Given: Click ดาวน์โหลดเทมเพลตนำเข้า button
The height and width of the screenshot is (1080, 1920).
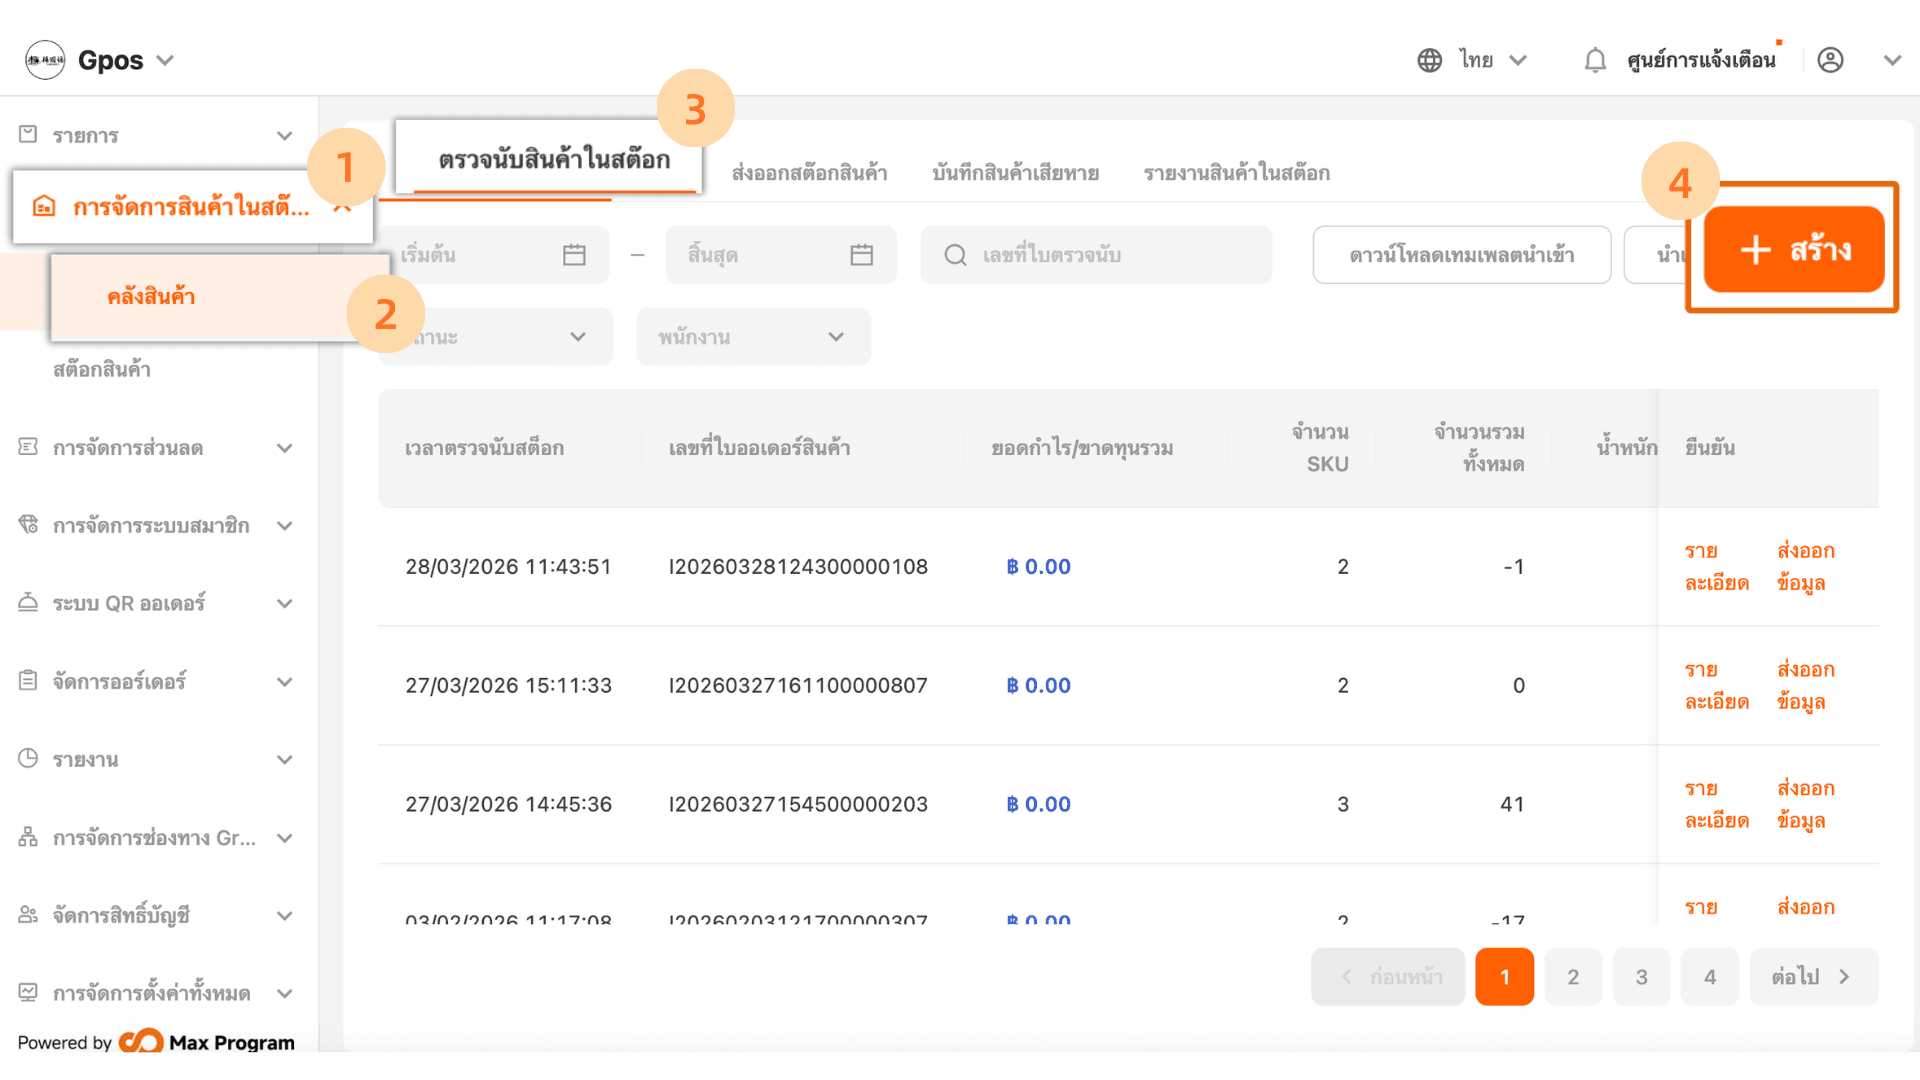Looking at the screenshot, I should (1461, 255).
